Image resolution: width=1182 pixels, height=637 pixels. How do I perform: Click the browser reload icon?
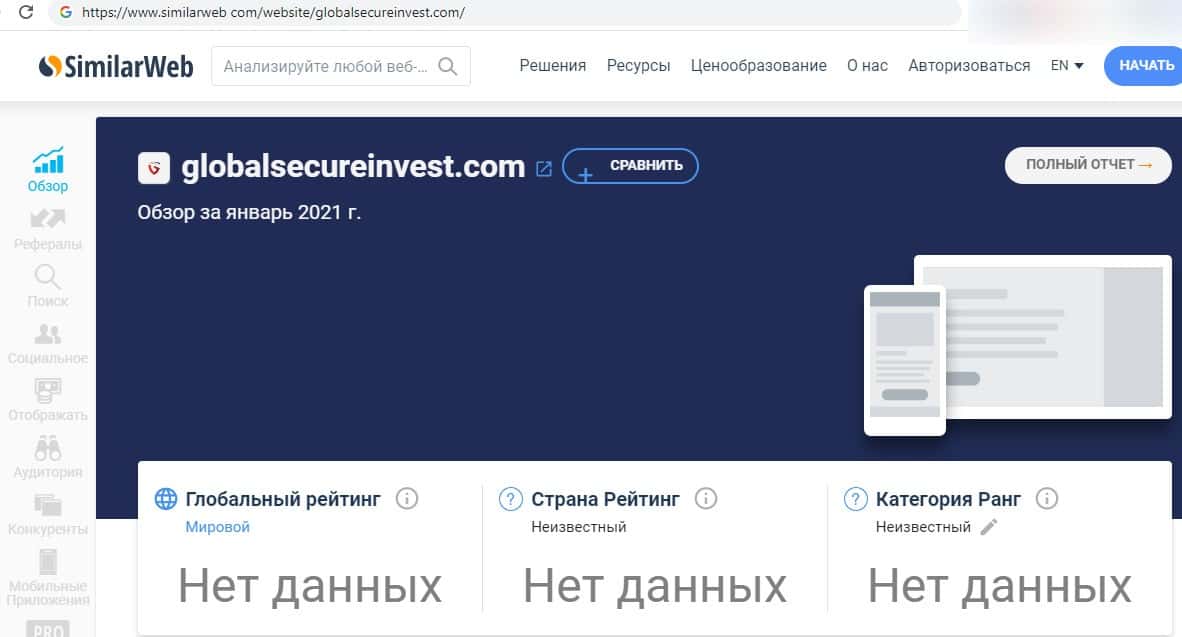[x=26, y=12]
